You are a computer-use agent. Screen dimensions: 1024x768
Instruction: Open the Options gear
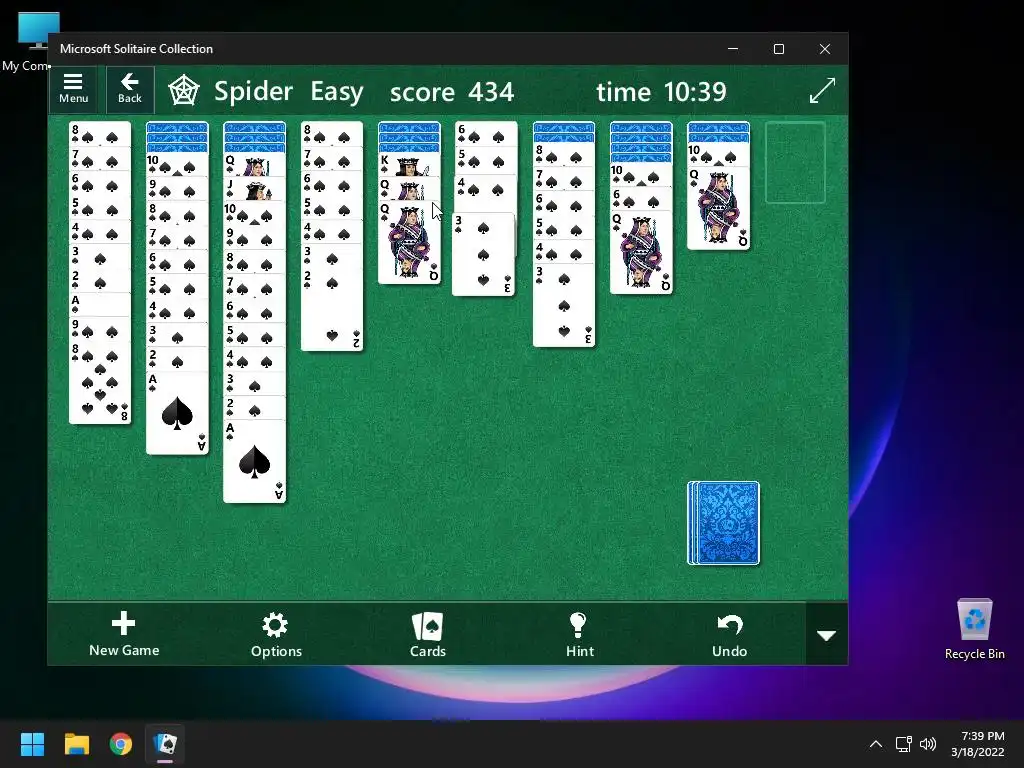pos(276,634)
